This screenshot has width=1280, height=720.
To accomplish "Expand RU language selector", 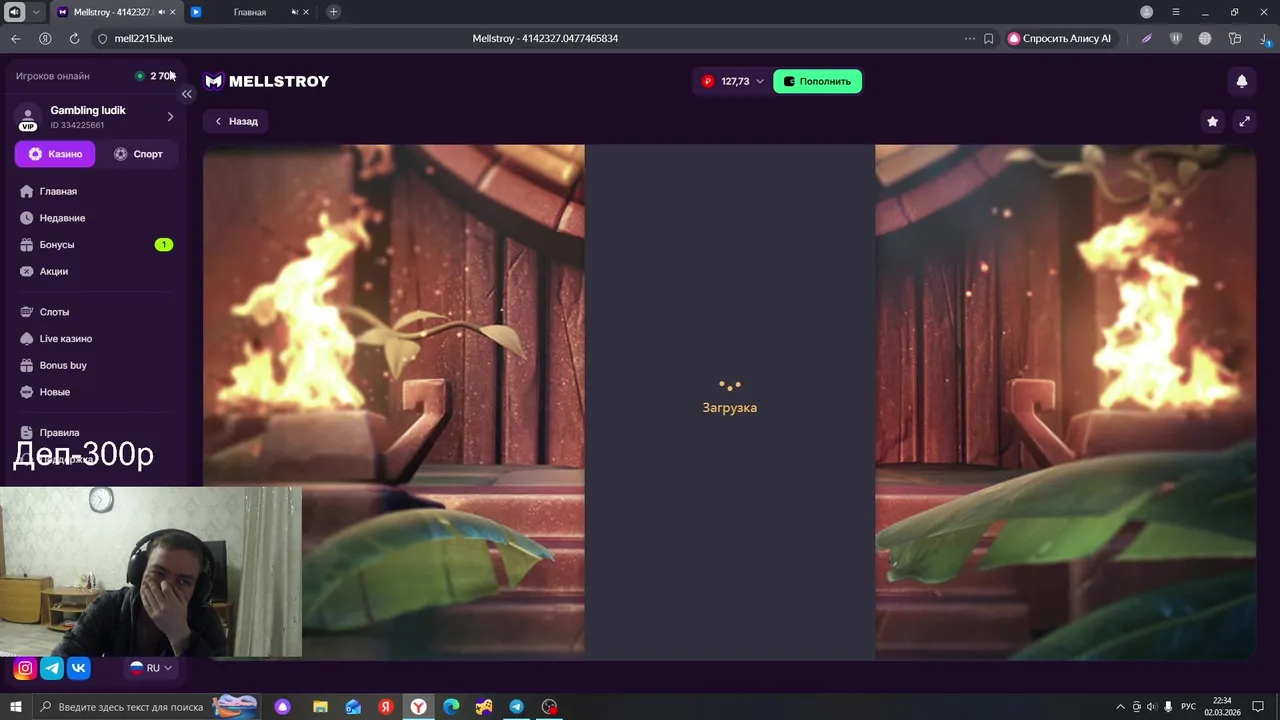I will coord(151,668).
